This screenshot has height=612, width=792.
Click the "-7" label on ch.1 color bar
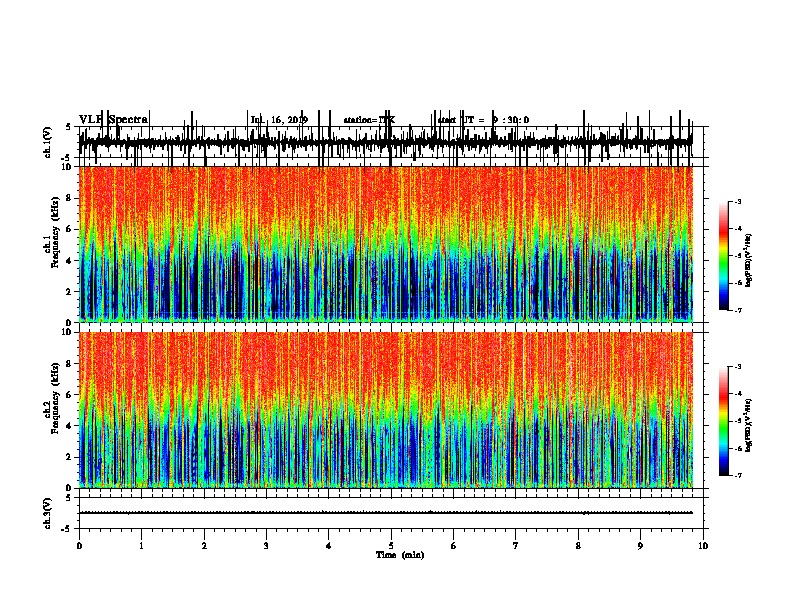[x=737, y=310]
